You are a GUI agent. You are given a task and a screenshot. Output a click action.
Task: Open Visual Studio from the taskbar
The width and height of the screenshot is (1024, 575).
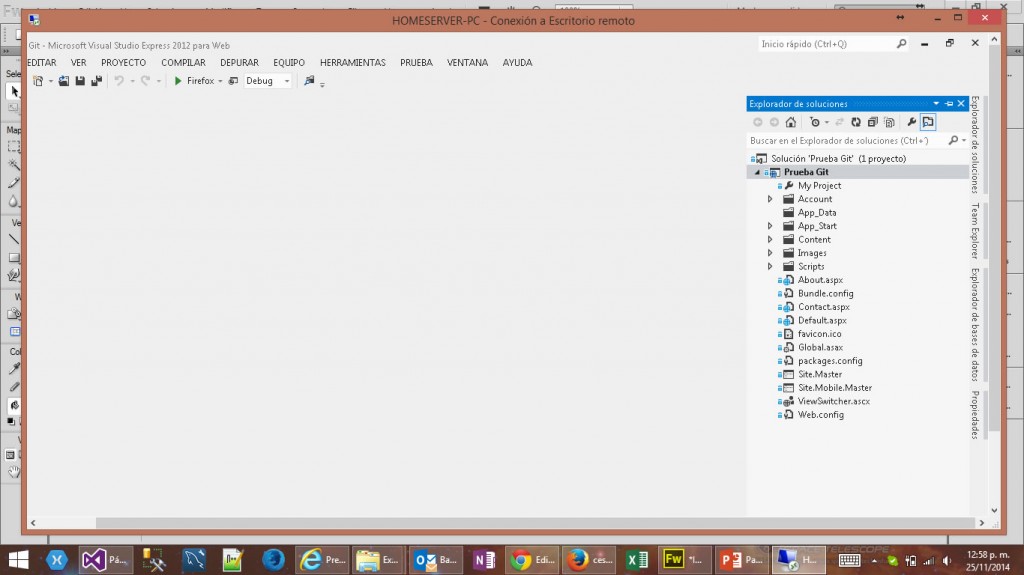tap(106, 560)
